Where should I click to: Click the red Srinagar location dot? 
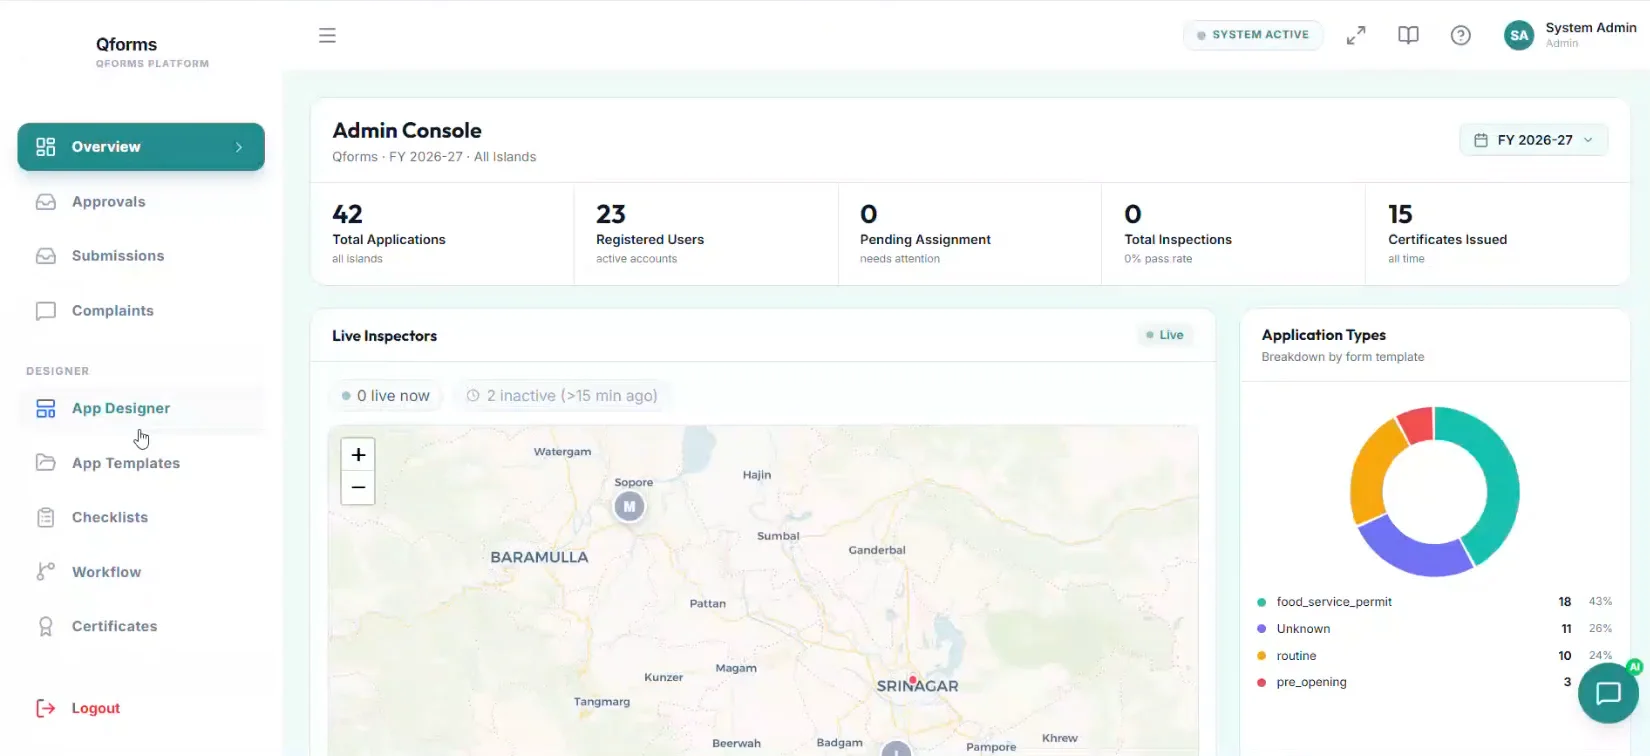912,680
